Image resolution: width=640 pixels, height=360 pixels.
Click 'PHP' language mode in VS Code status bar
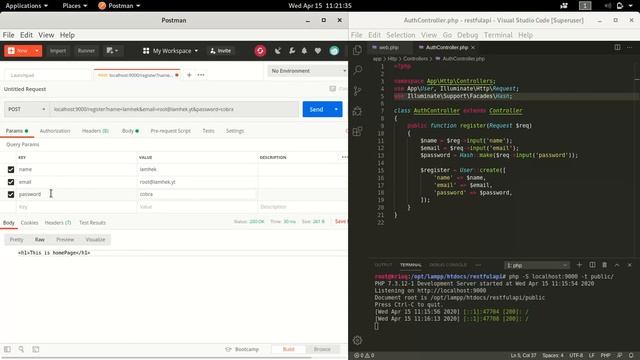pos(605,356)
